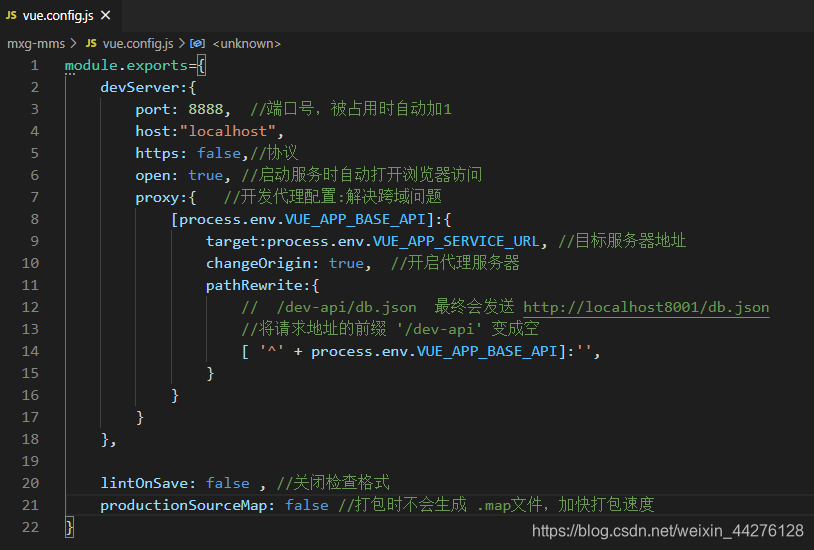Click the /dev-api/db.json comment text
The height and width of the screenshot is (550, 814).
346,307
